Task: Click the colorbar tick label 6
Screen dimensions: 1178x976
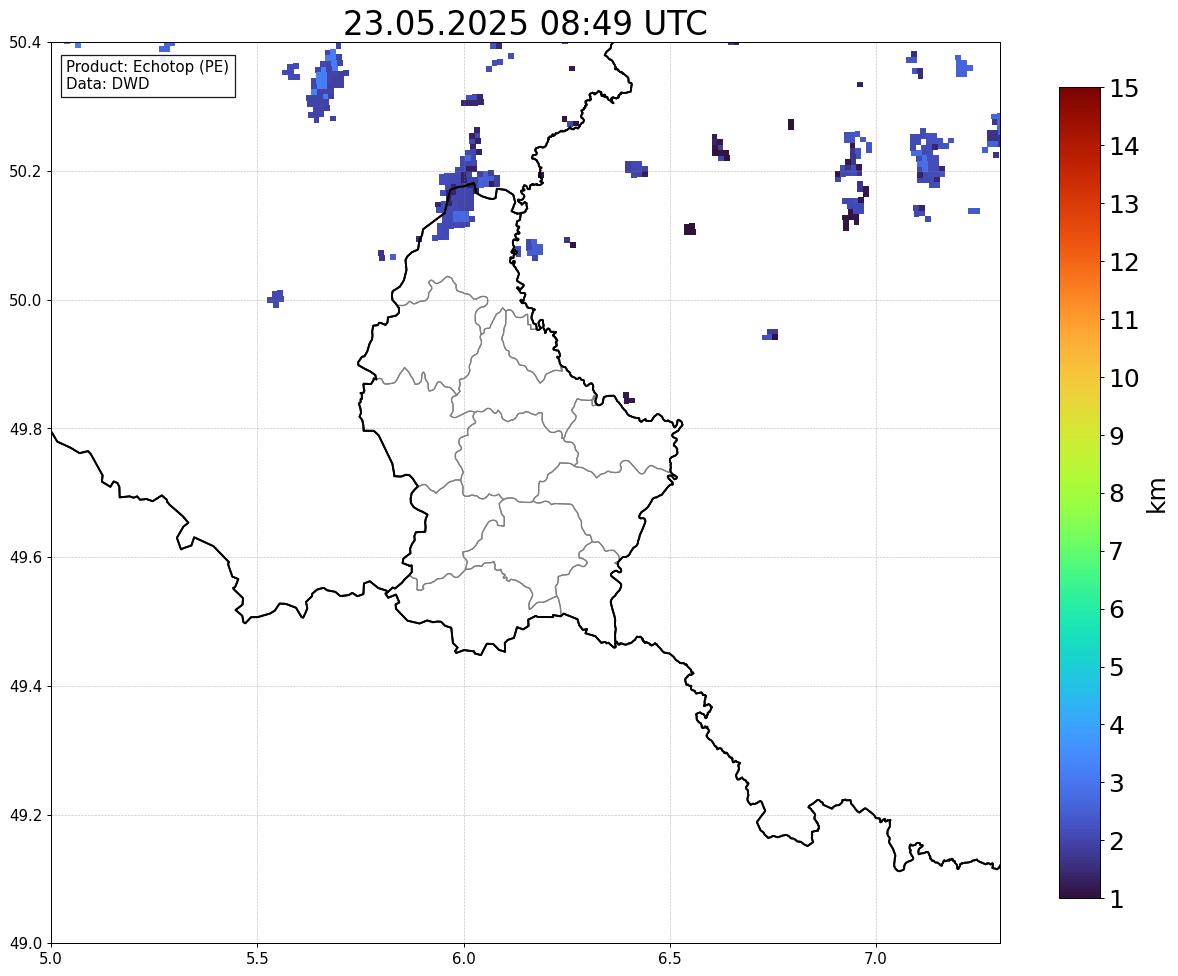Action: (1117, 609)
